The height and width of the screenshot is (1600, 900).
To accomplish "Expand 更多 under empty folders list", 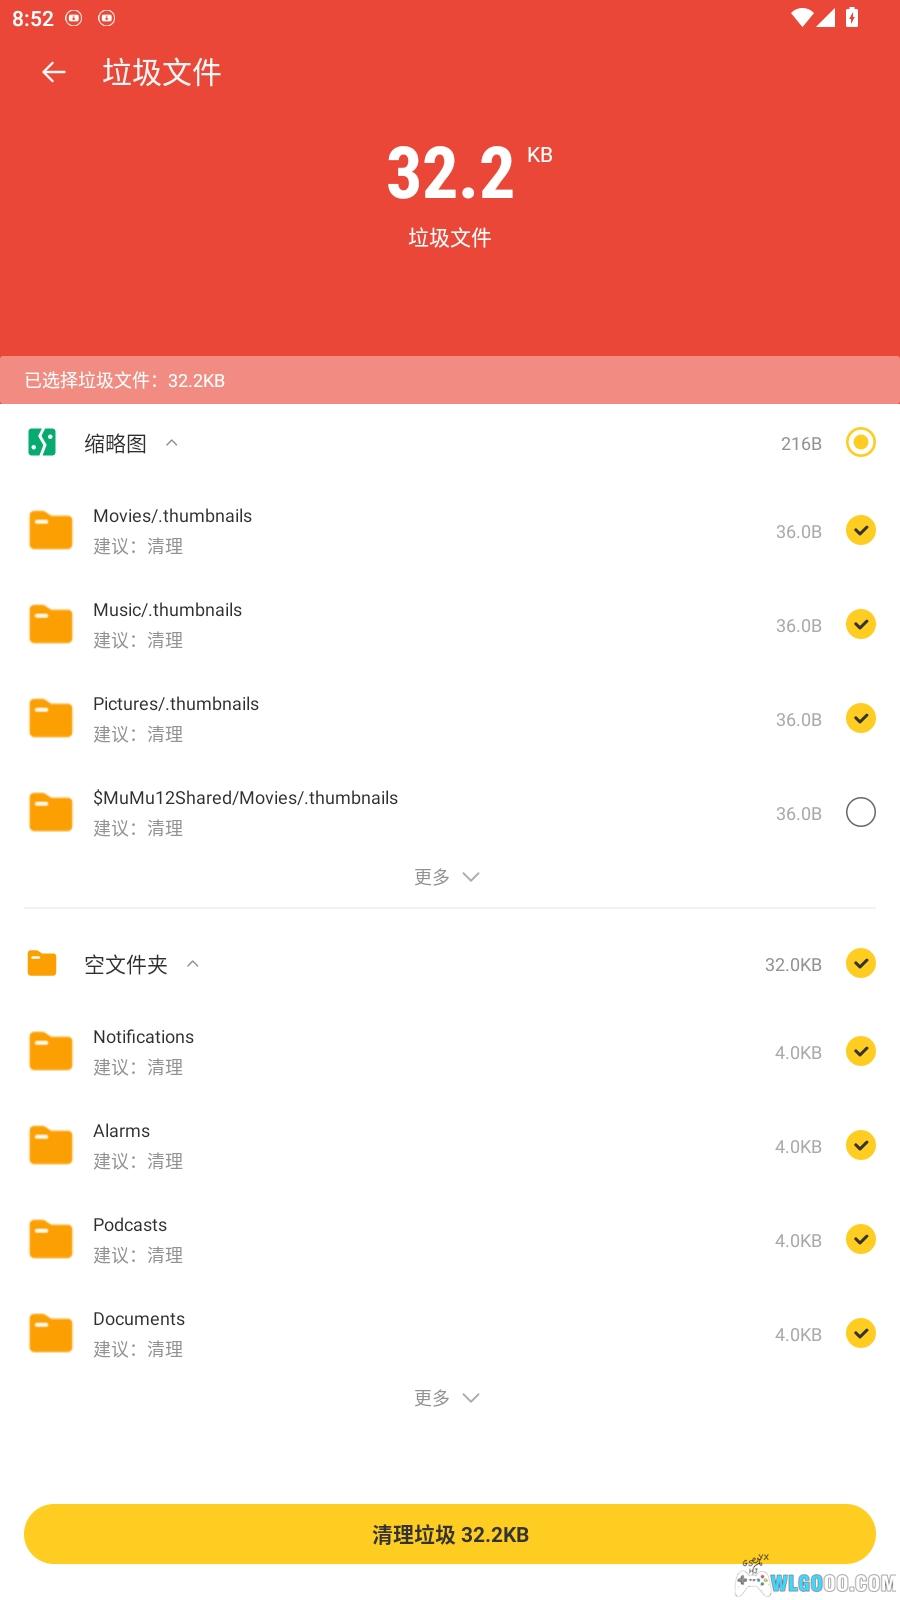I will [447, 1398].
